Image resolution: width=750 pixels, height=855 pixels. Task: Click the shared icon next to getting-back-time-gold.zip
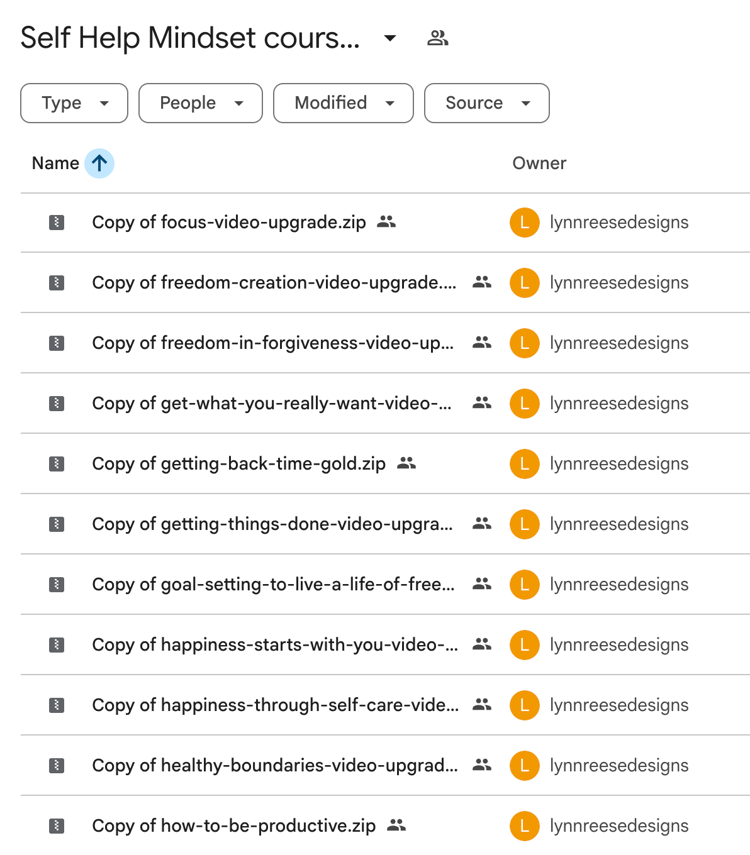click(x=406, y=464)
